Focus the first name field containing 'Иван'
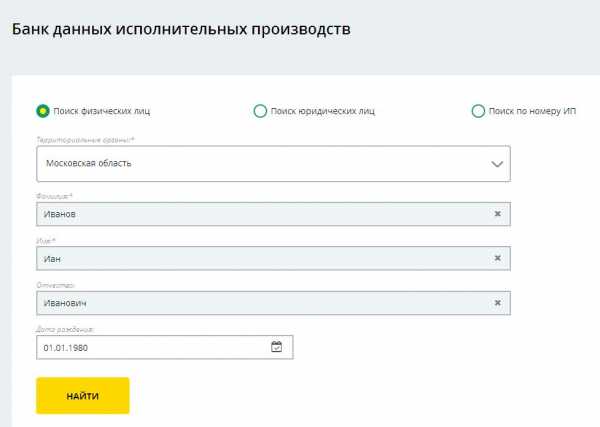This screenshot has width=600, height=427. pyautogui.click(x=273, y=259)
